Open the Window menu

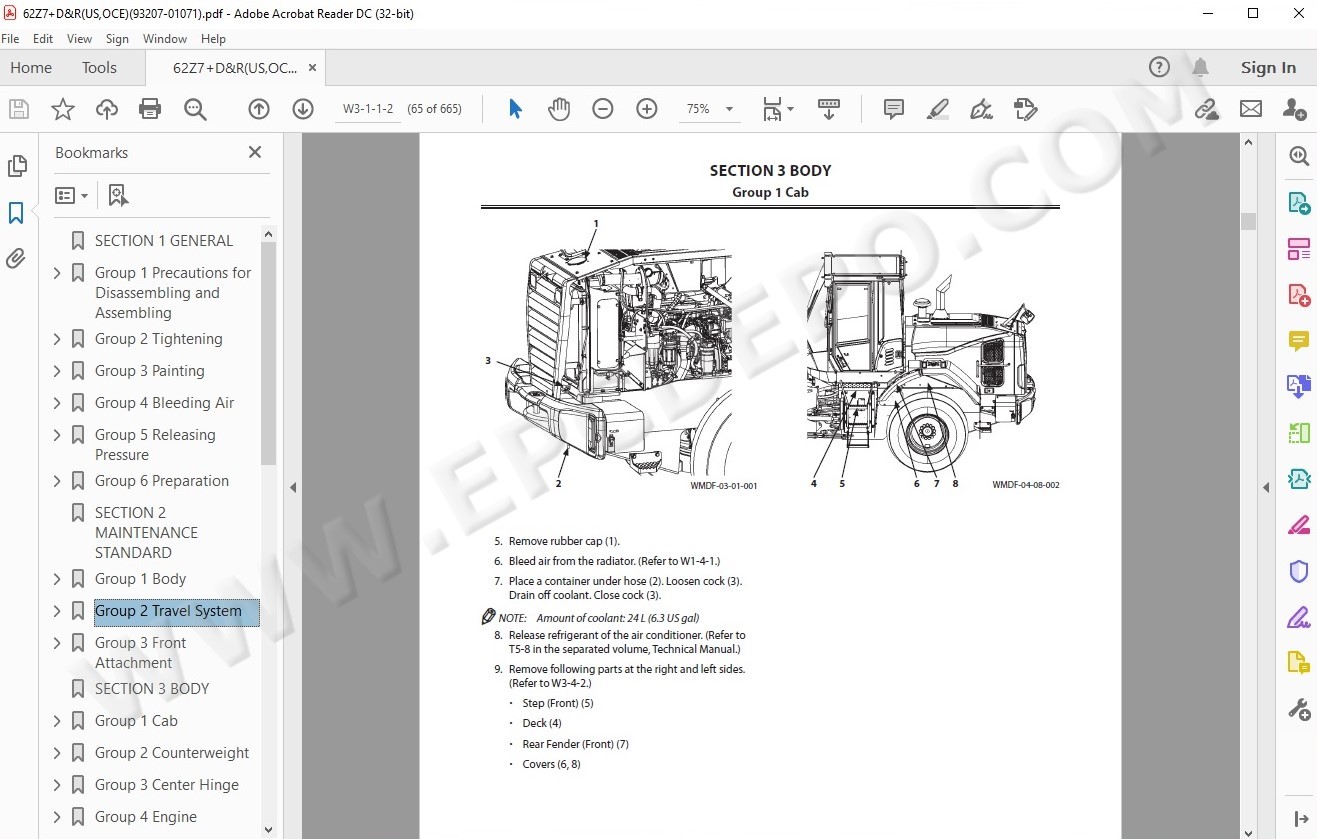click(x=165, y=39)
